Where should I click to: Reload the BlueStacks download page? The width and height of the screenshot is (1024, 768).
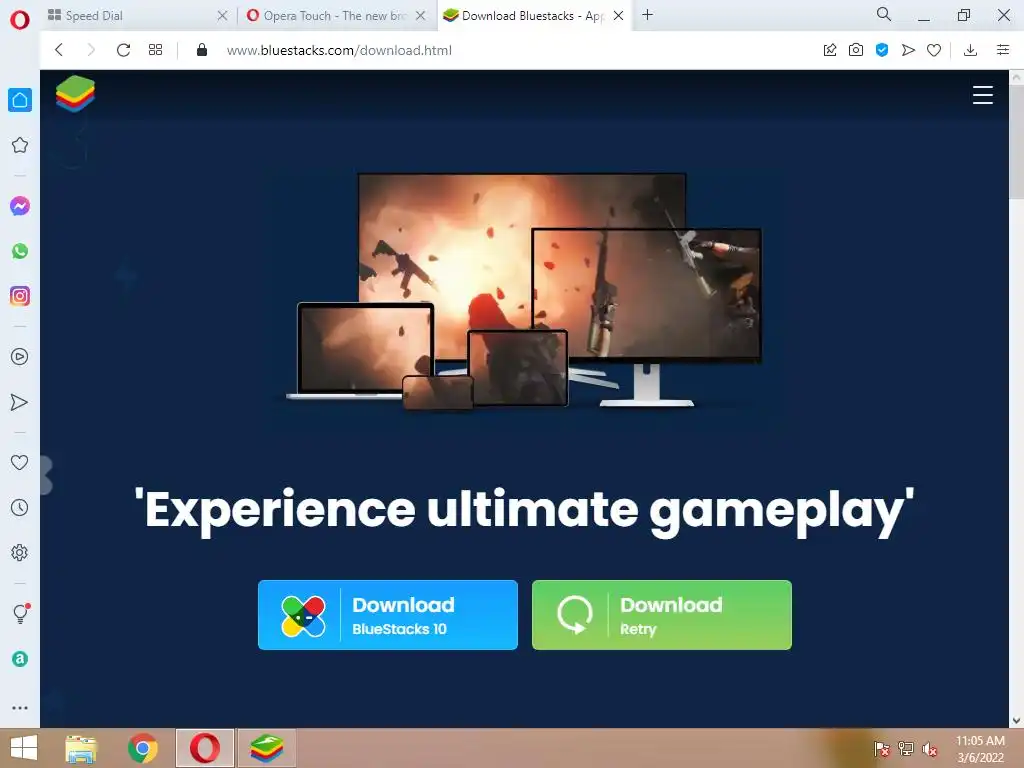(123, 50)
